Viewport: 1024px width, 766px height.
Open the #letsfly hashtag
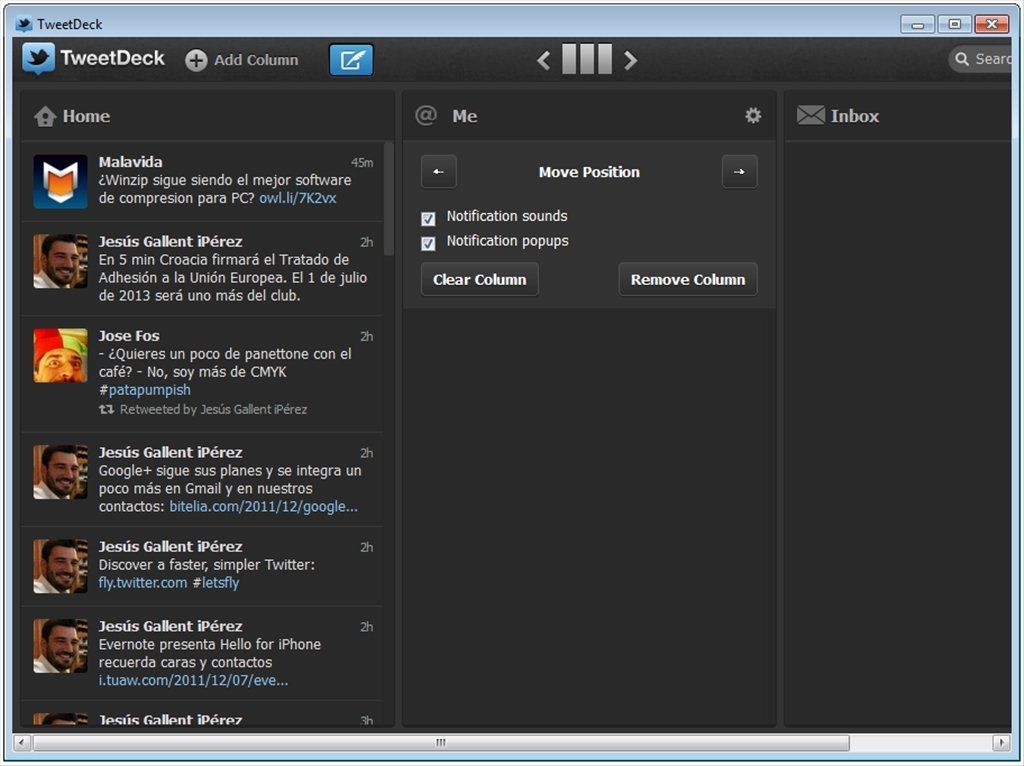pos(216,582)
